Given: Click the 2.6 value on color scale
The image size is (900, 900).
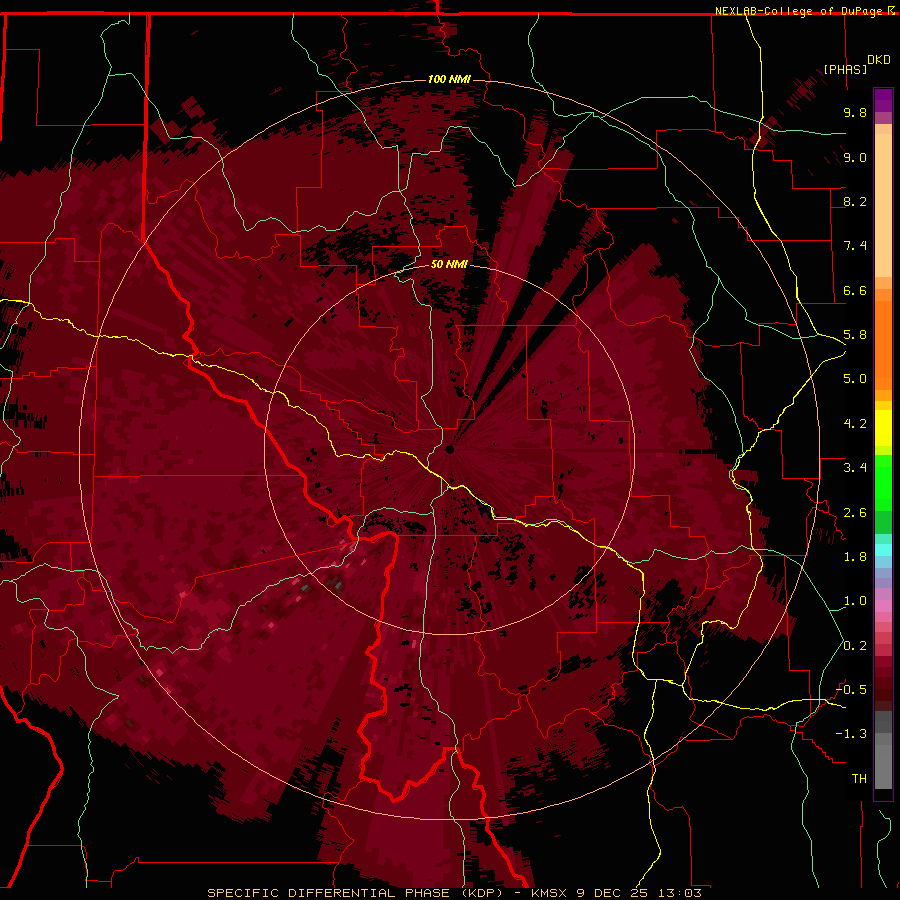Looking at the screenshot, I should click(855, 513).
